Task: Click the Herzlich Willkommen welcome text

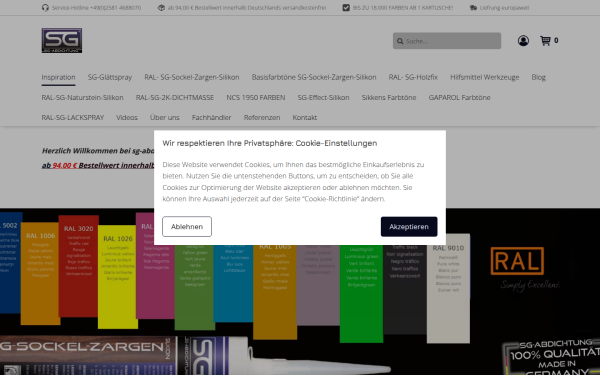Action: 98,151
